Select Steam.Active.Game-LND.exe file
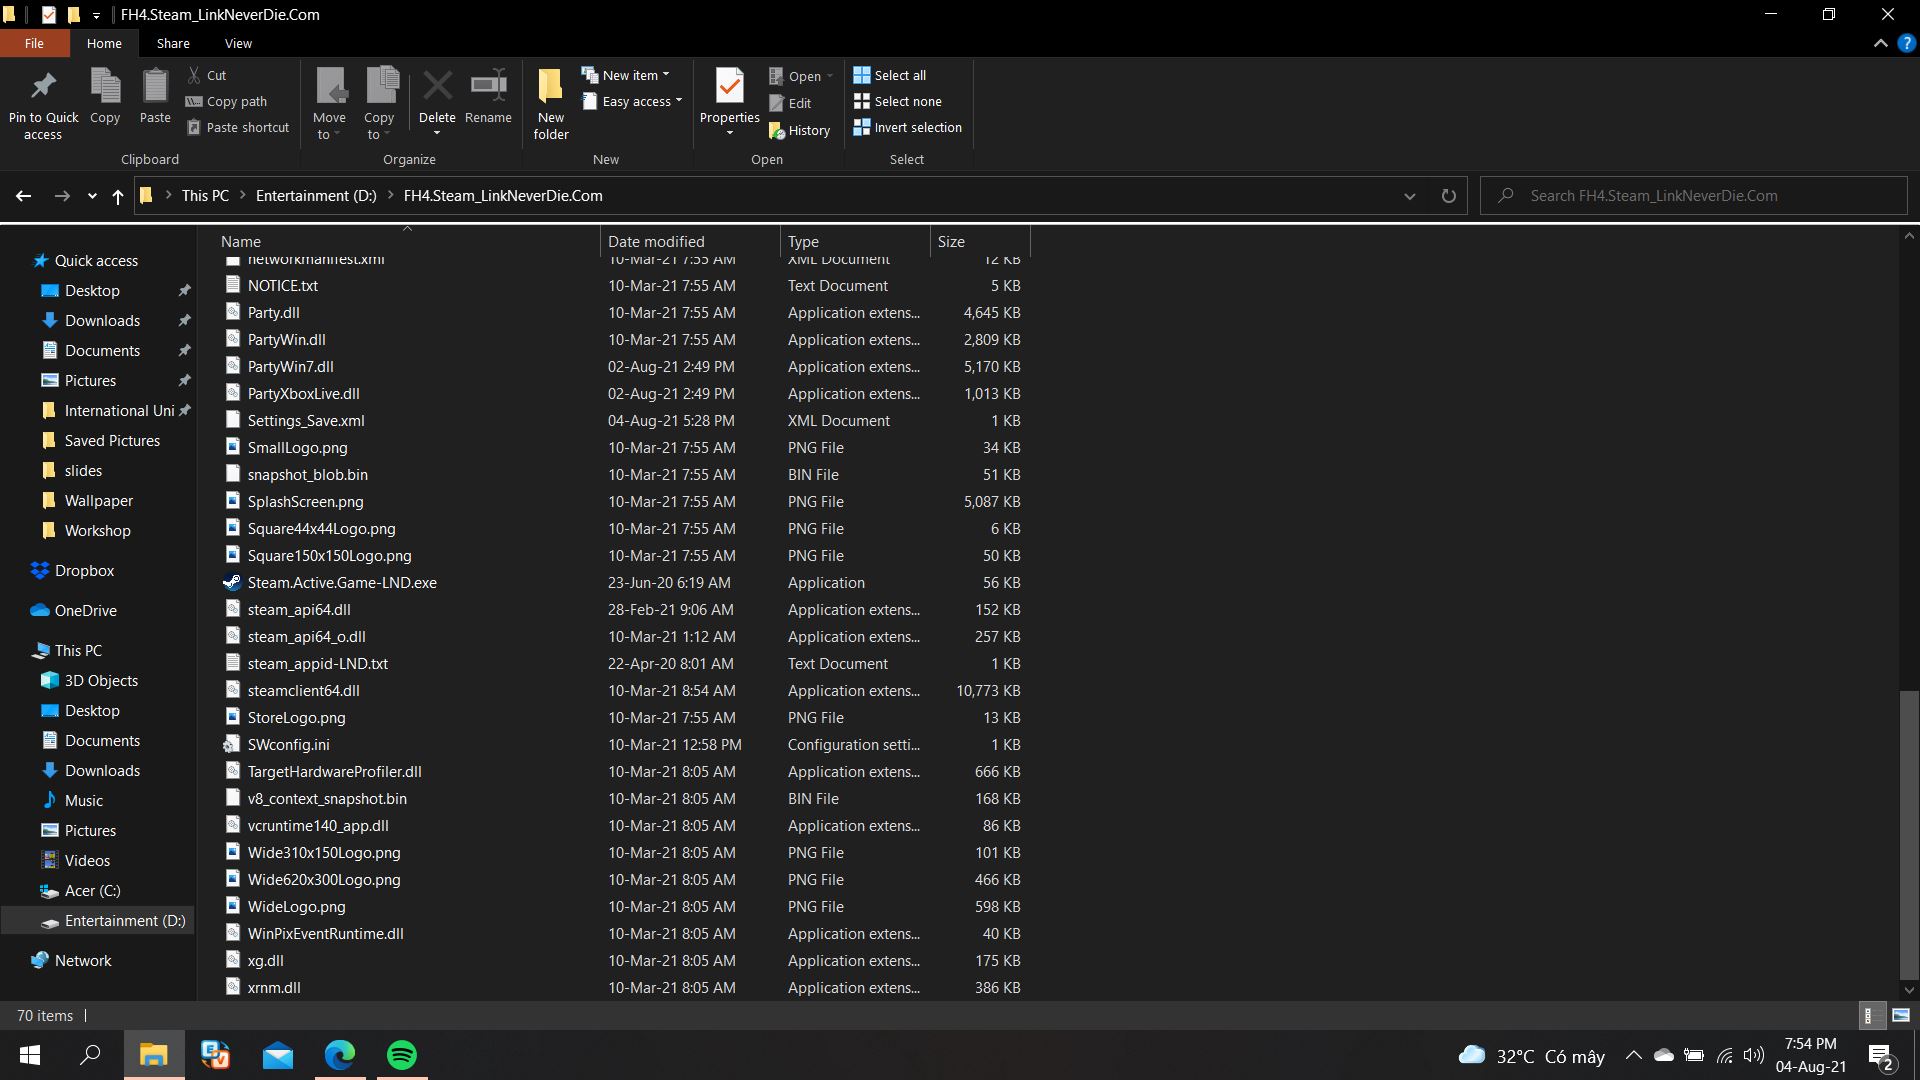 (x=342, y=583)
